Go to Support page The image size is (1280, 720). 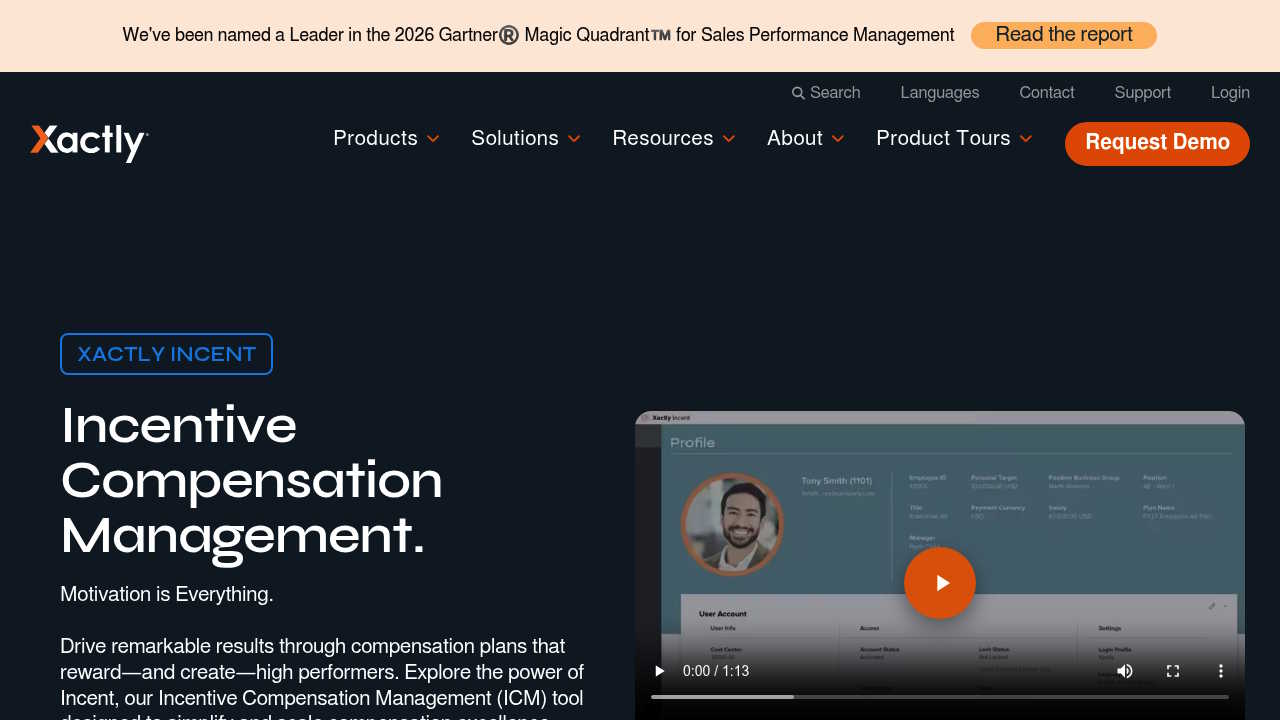pos(1143,93)
